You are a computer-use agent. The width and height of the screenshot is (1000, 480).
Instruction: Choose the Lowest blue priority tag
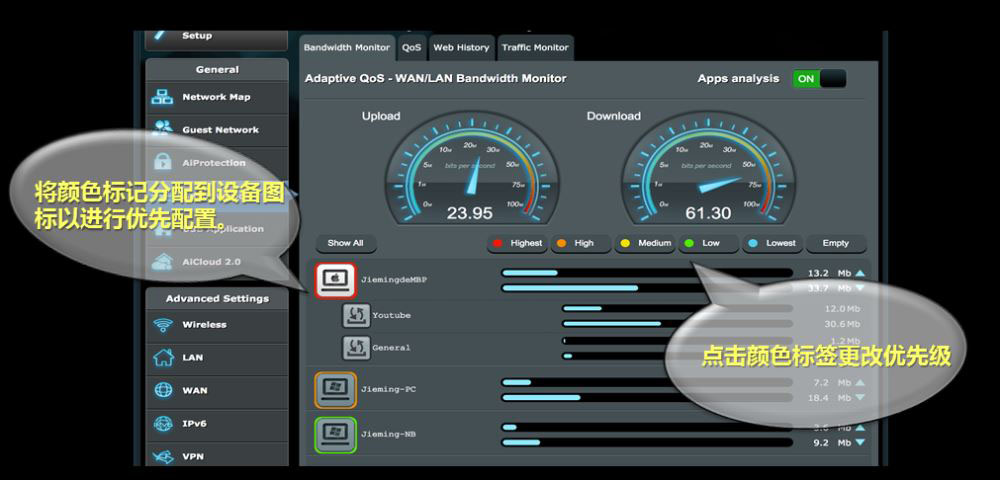pyautogui.click(x=772, y=244)
